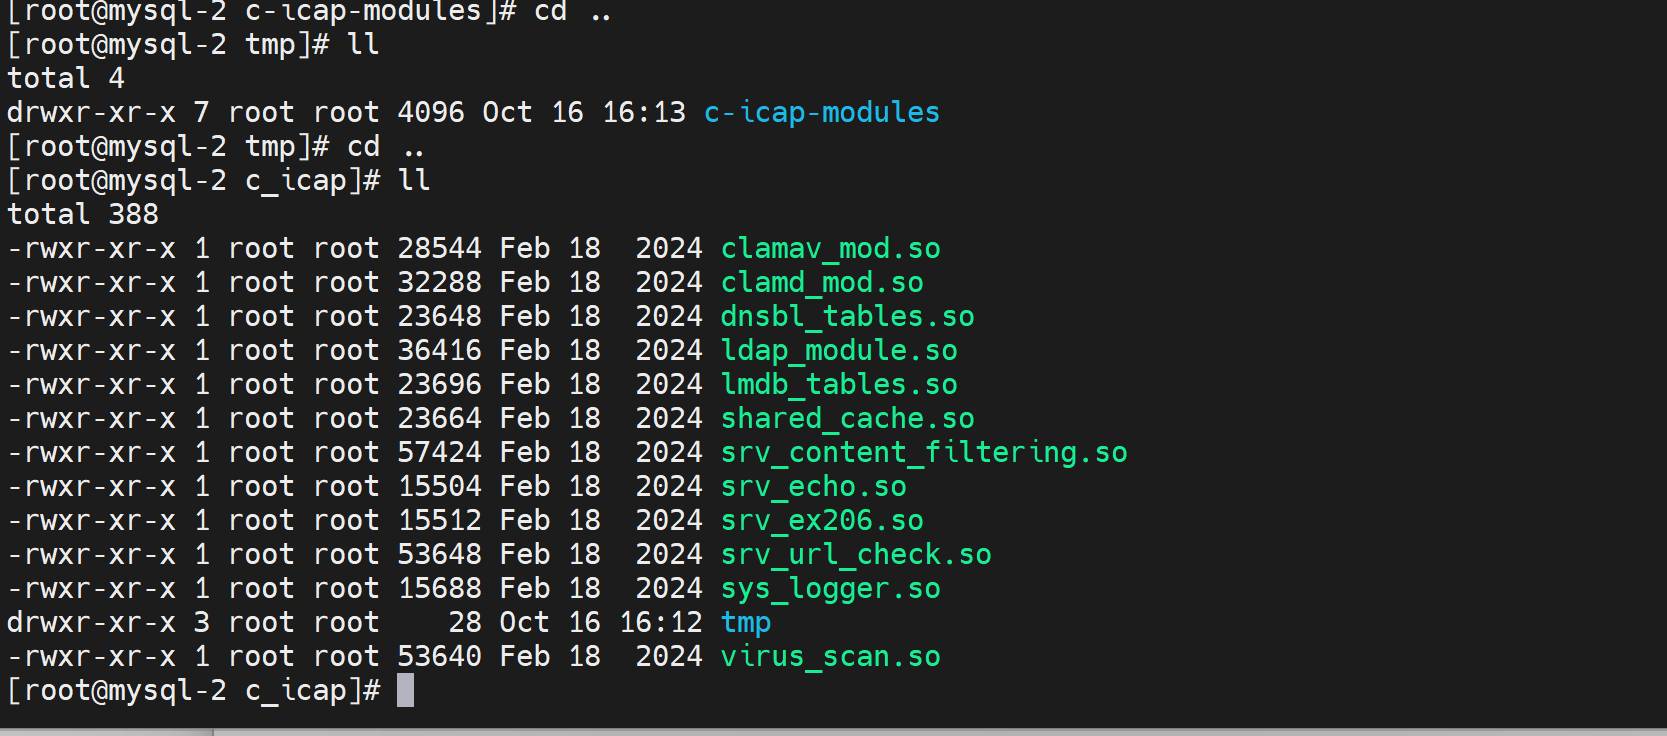Click the shared_cache.so file name
Screen dimensions: 1667x736
pos(847,419)
